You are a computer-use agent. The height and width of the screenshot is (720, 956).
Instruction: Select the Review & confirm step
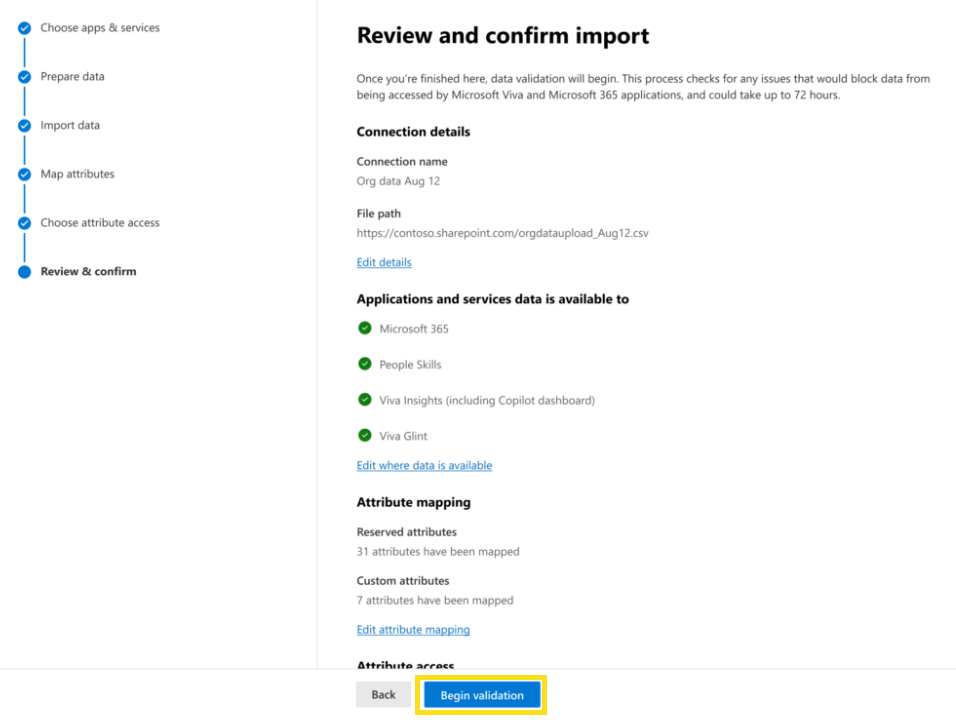(x=88, y=272)
